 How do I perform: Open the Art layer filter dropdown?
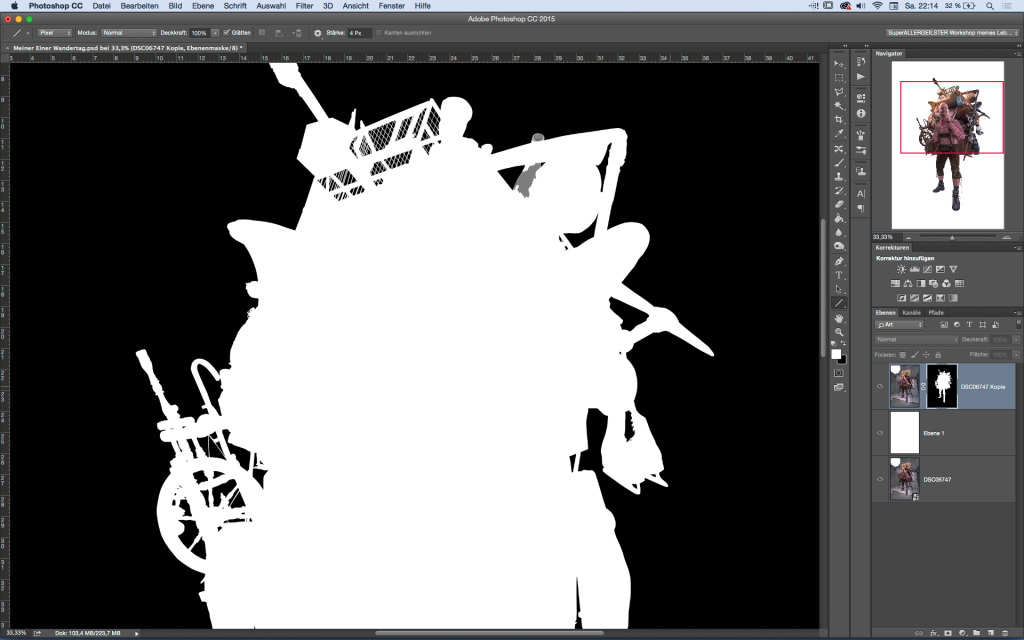[899, 325]
